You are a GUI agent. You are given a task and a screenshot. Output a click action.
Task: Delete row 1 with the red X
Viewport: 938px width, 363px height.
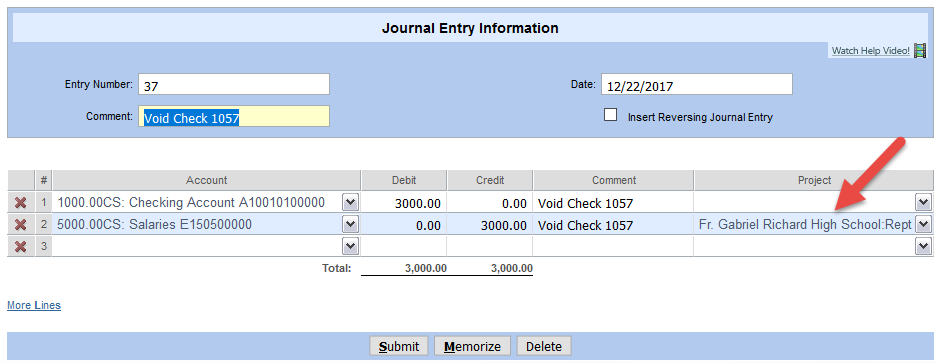click(20, 203)
